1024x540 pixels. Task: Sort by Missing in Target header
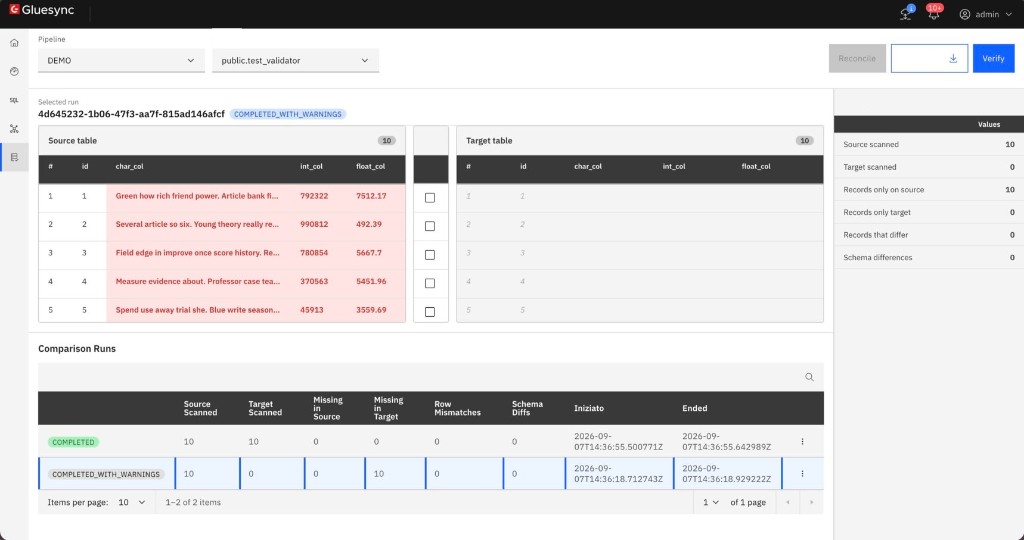pos(389,408)
